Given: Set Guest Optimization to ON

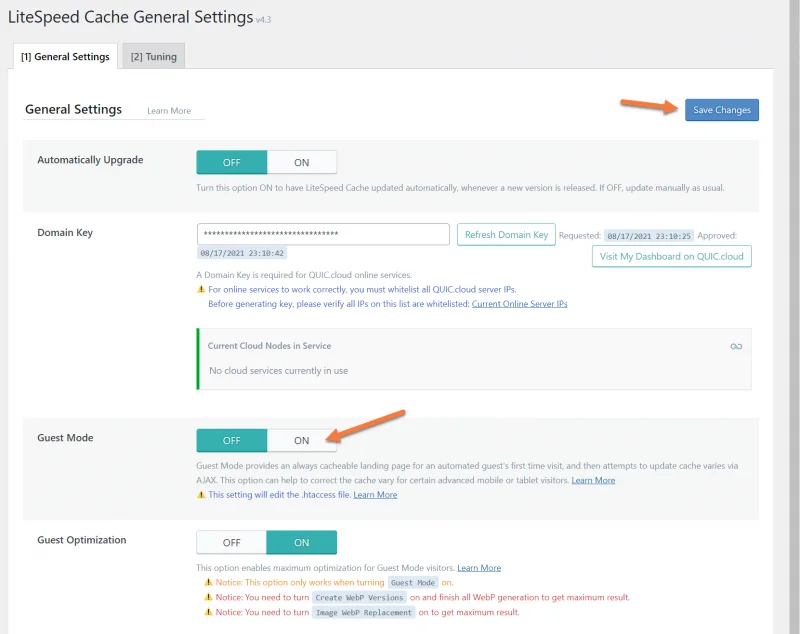Looking at the screenshot, I should 301,542.
